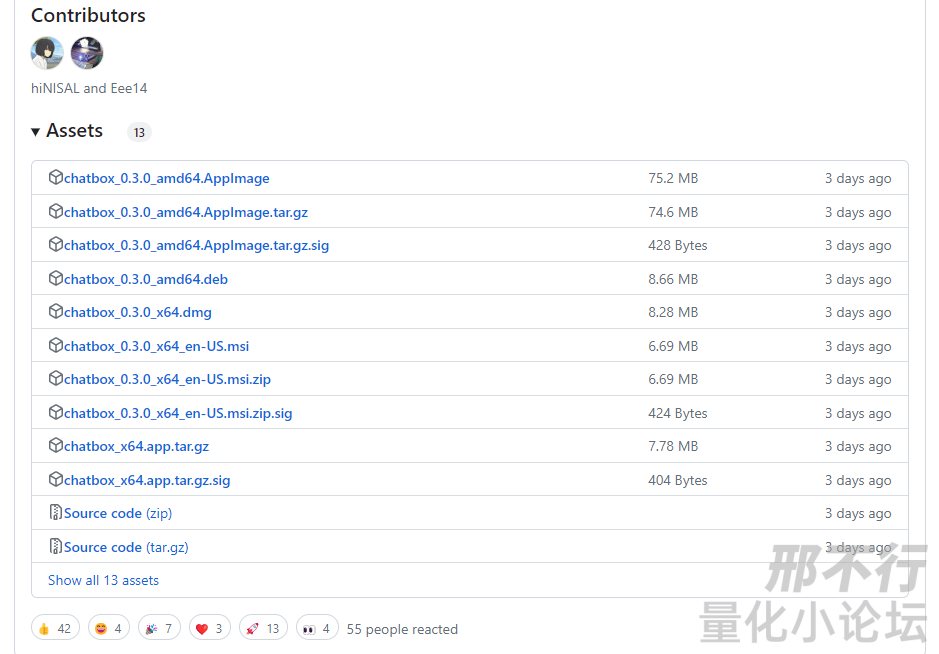Click package icon beside amd64.AppImage

pos(56,177)
